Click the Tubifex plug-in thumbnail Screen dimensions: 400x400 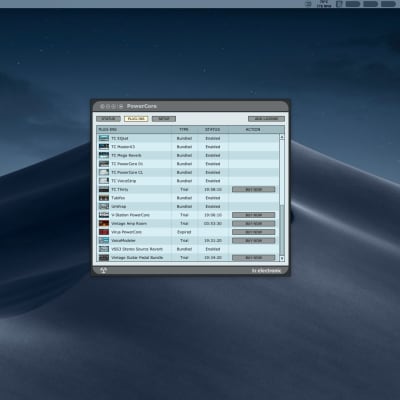pos(104,198)
